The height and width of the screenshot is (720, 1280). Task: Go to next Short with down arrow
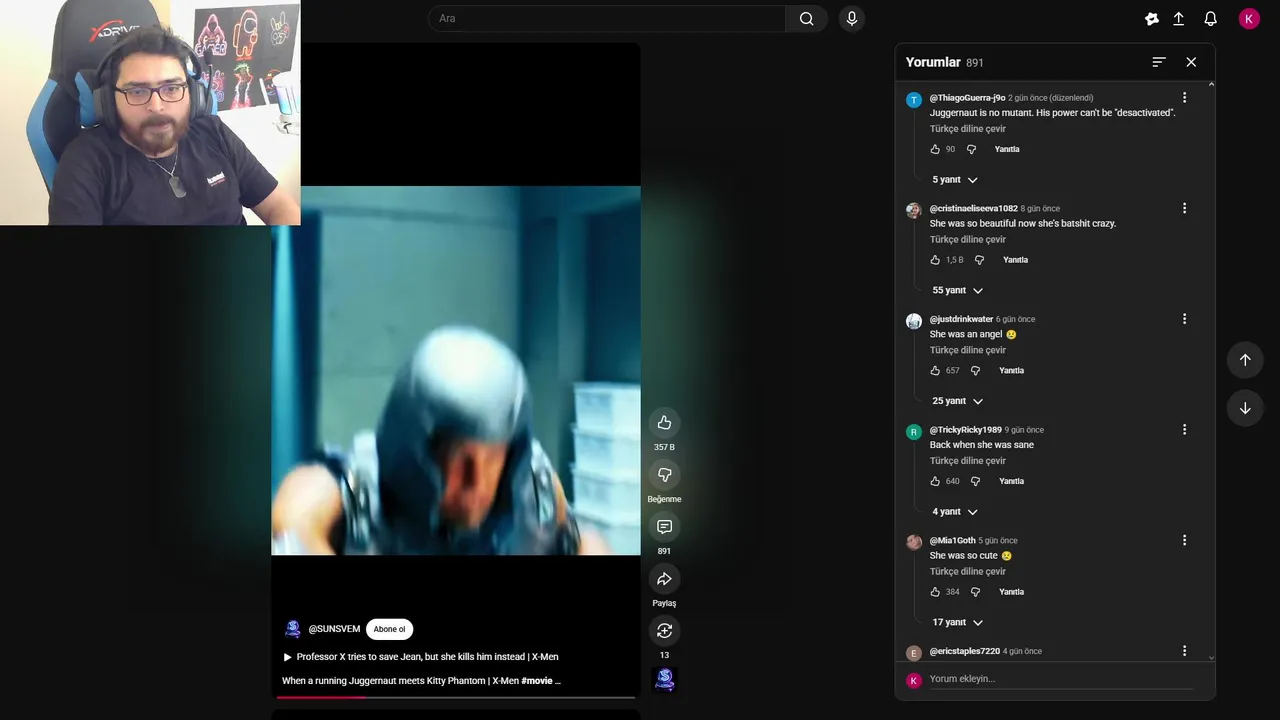click(1245, 408)
